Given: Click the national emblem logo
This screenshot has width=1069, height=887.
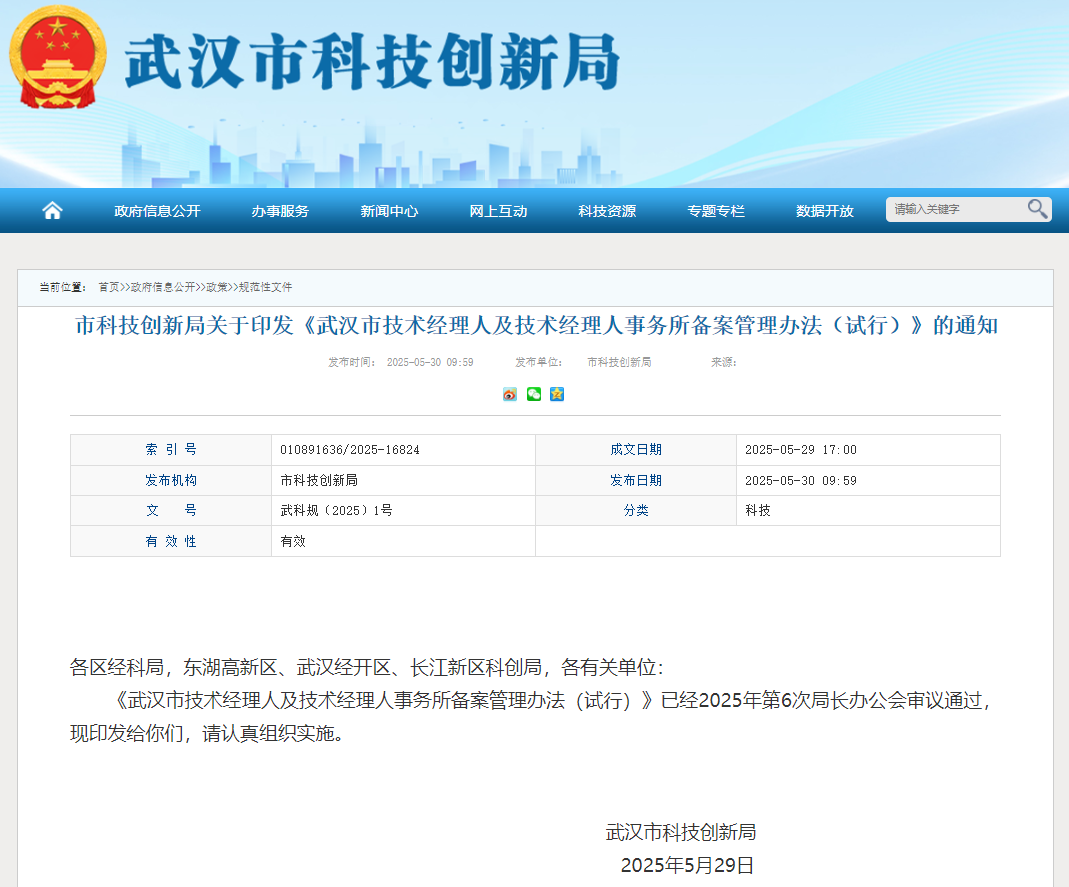Looking at the screenshot, I should pos(57,57).
